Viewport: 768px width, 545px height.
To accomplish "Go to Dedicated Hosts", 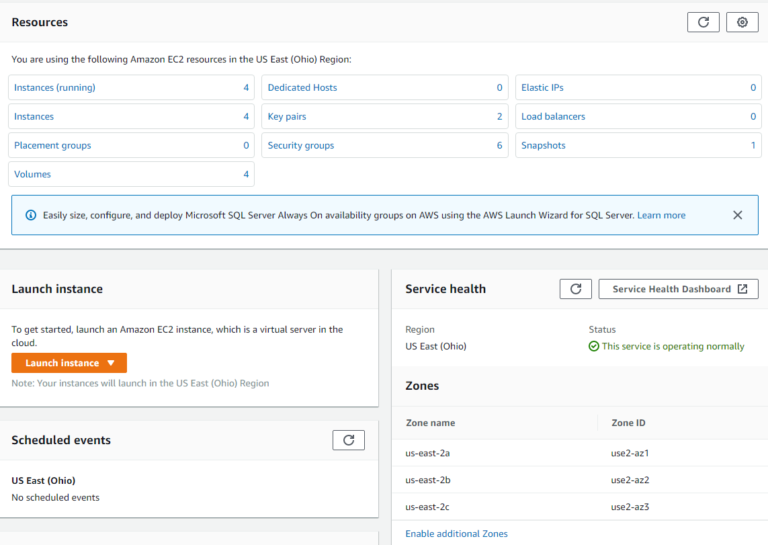I will click(x=302, y=88).
